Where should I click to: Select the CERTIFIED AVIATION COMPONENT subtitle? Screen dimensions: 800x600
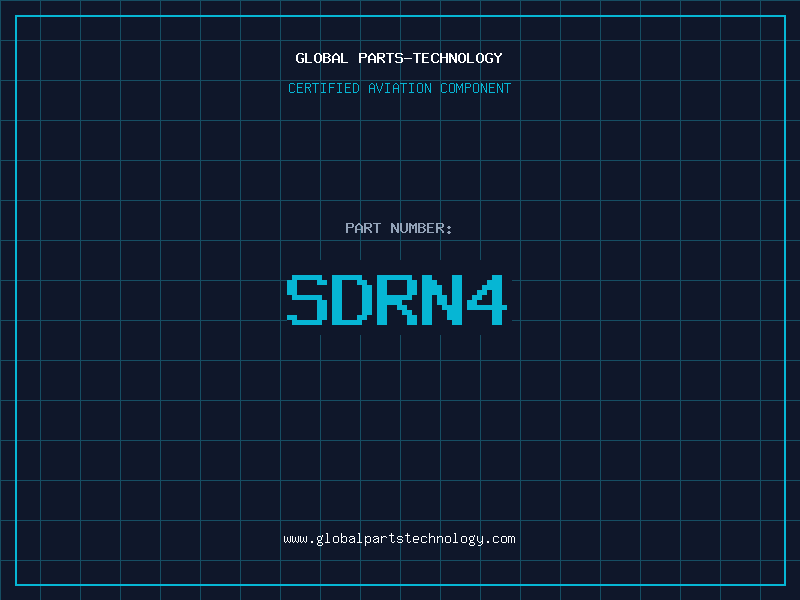[x=399, y=88]
